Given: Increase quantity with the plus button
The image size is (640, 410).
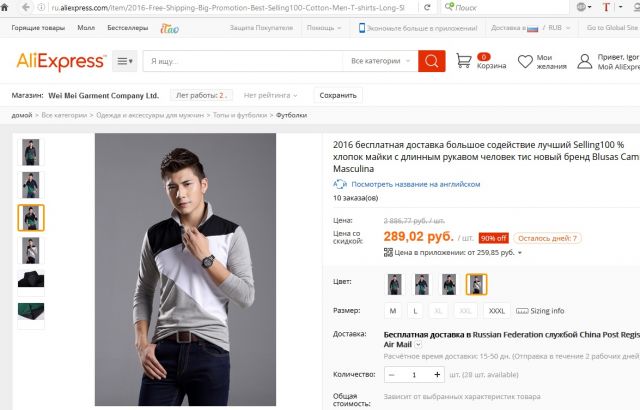Looking at the screenshot, I should [437, 375].
